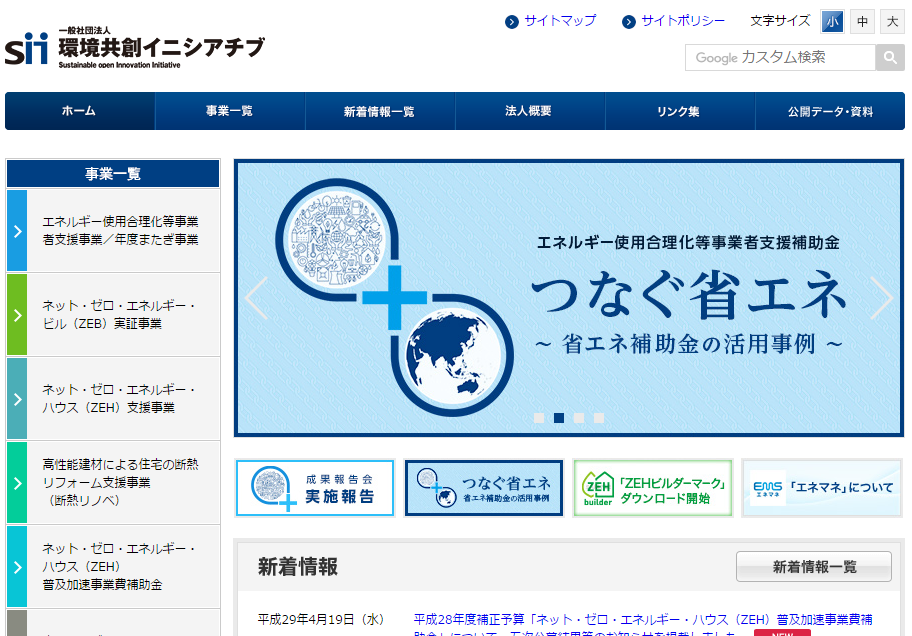Select second carousel dot indicator
The width and height of the screenshot is (912, 636).
[559, 418]
